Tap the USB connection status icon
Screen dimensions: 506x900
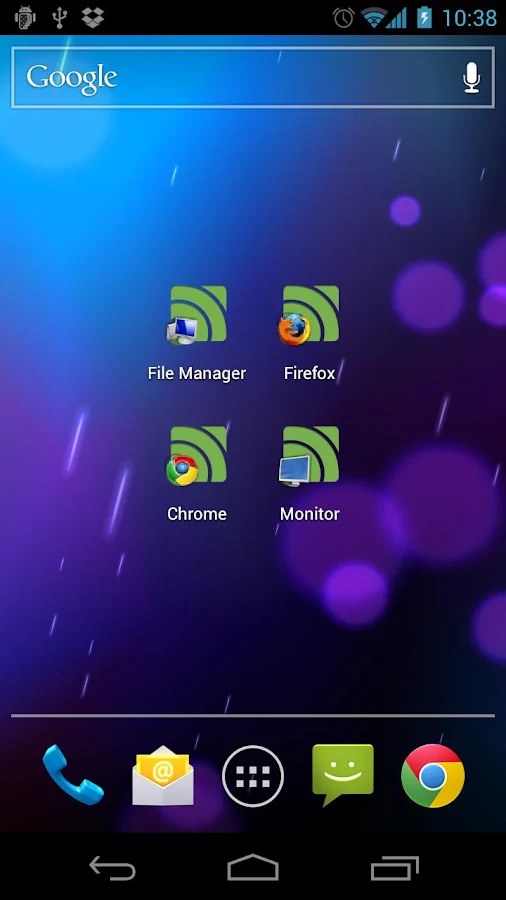pyautogui.click(x=59, y=17)
